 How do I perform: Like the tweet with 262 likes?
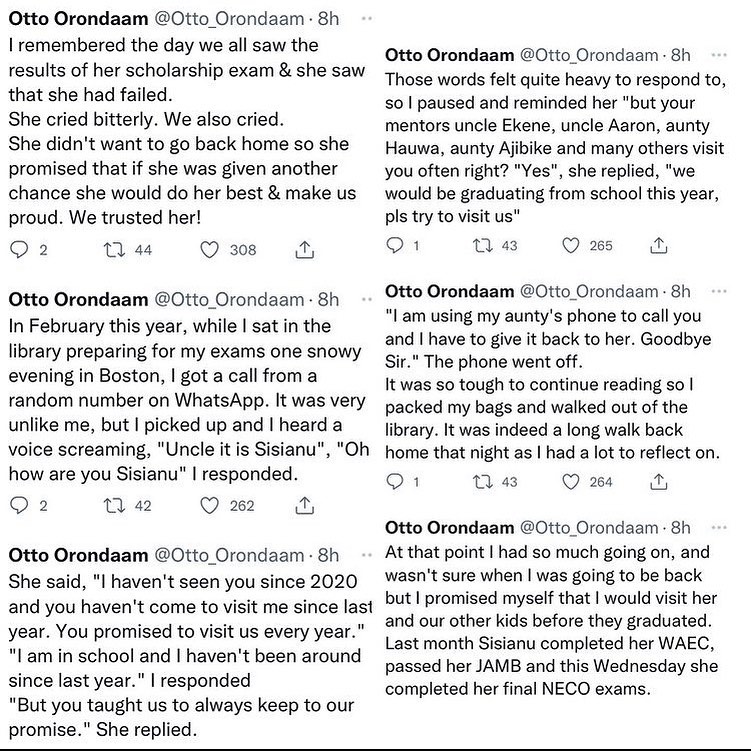(209, 506)
